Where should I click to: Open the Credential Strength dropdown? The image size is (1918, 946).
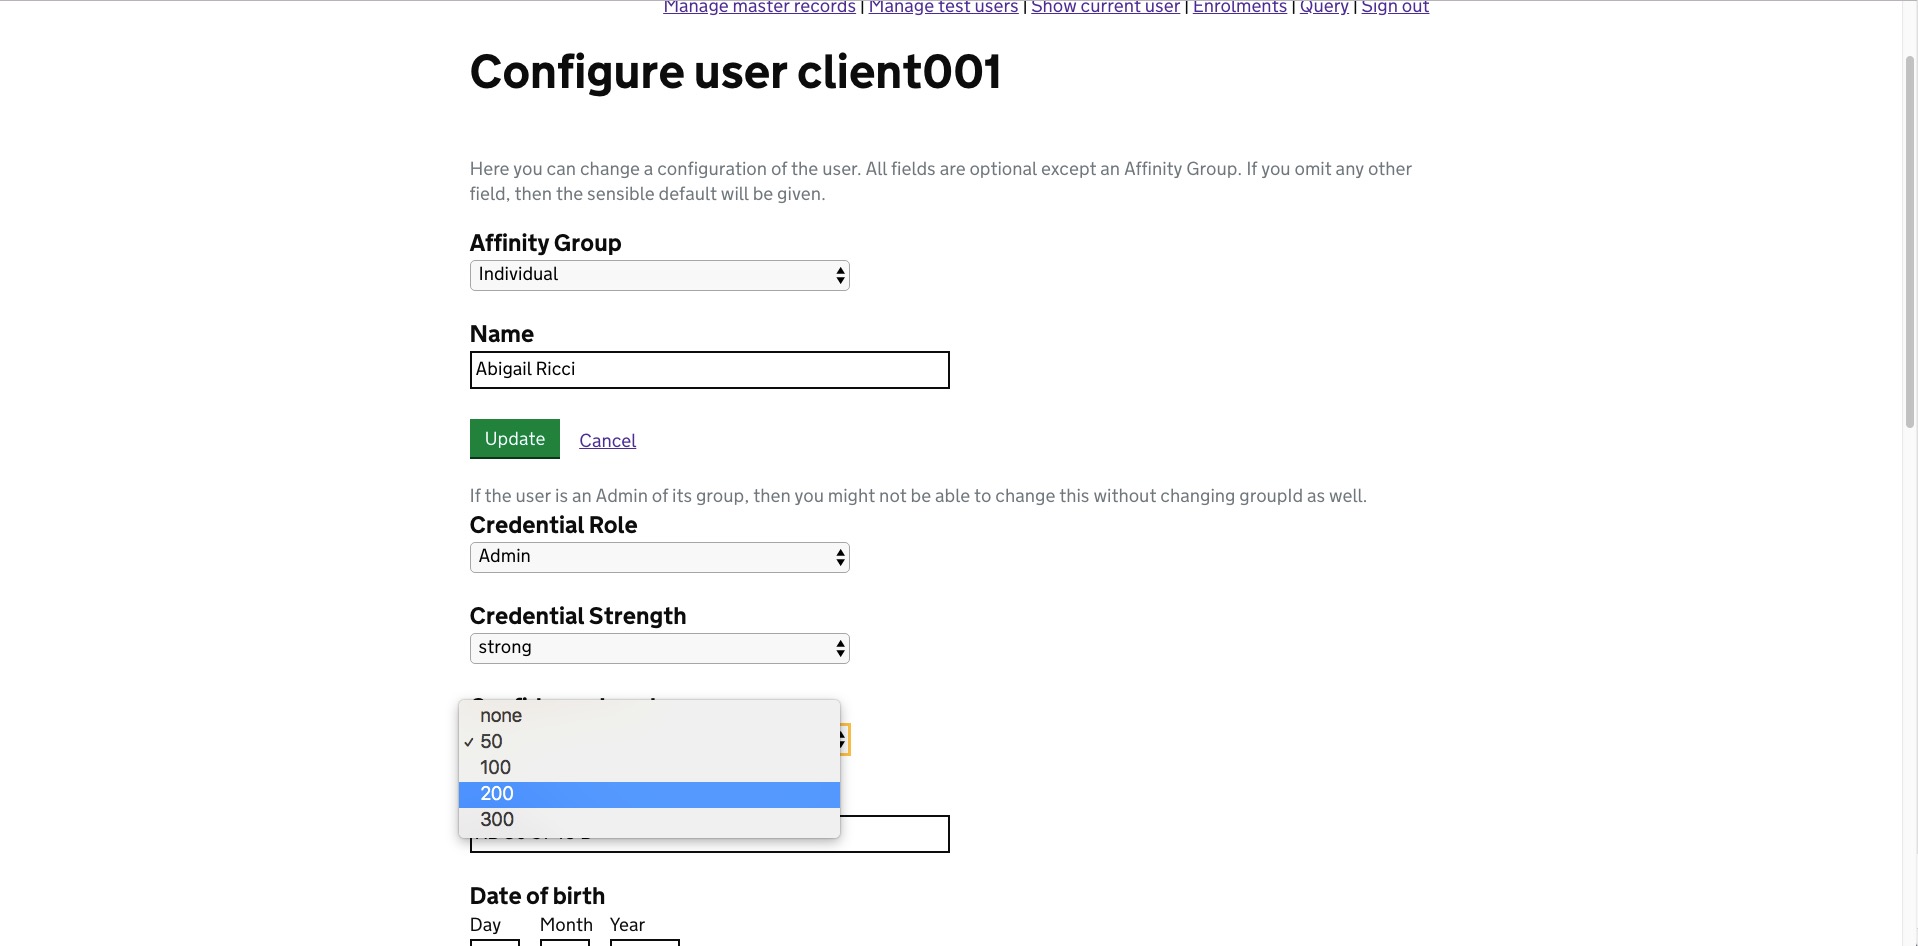tap(659, 648)
